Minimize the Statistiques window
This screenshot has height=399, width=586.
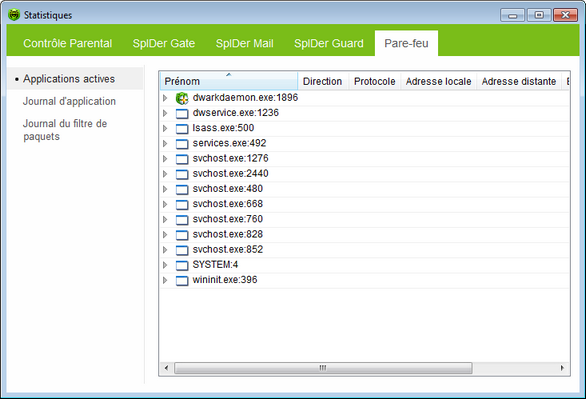point(512,15)
